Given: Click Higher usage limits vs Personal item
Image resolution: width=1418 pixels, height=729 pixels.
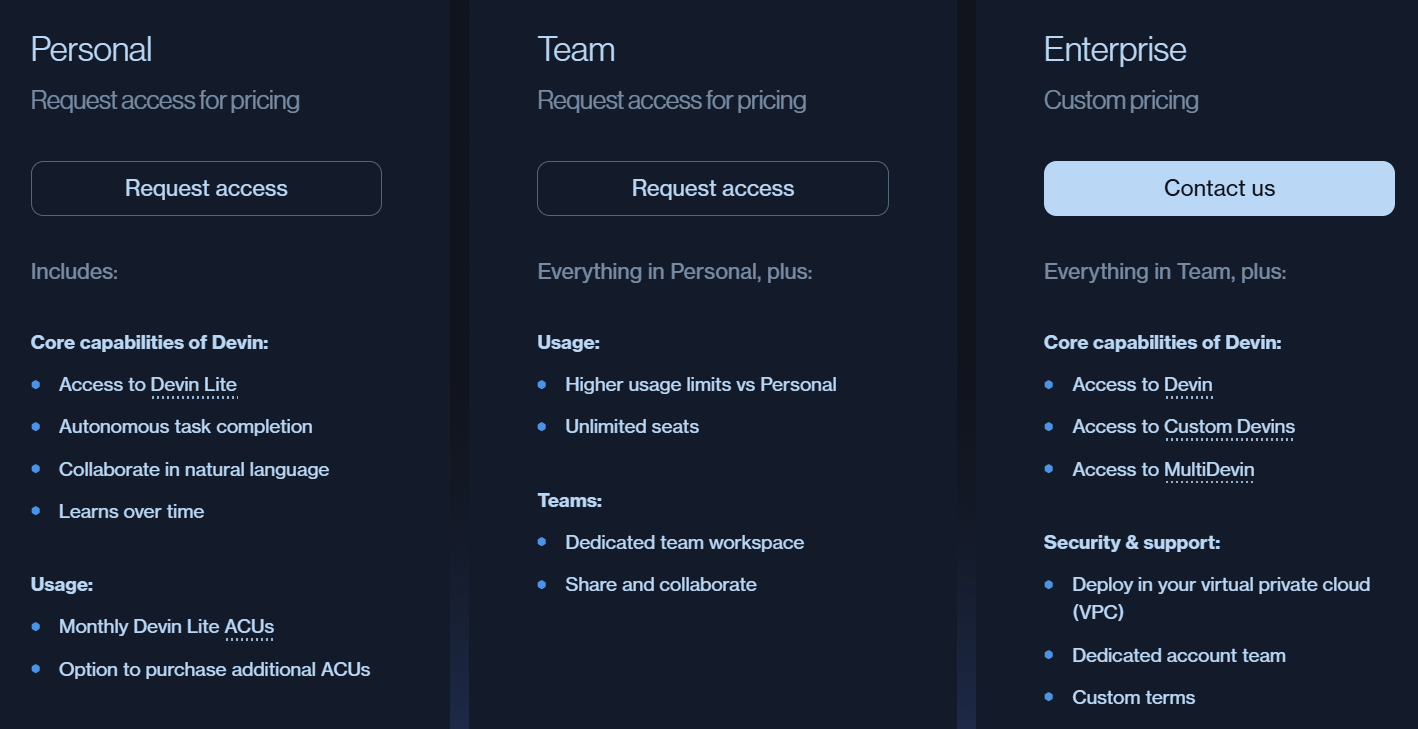Looking at the screenshot, I should [700, 385].
